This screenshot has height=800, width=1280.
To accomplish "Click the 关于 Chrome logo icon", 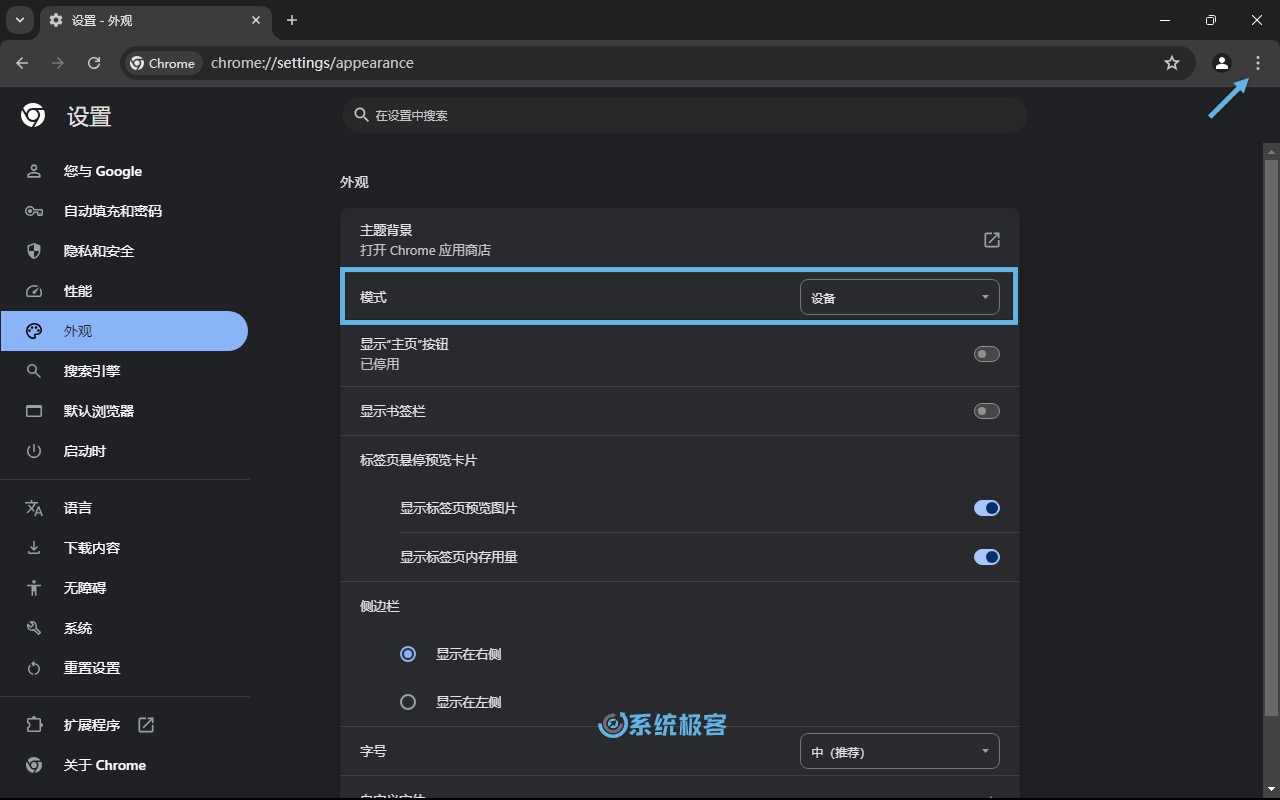I will click(x=34, y=765).
